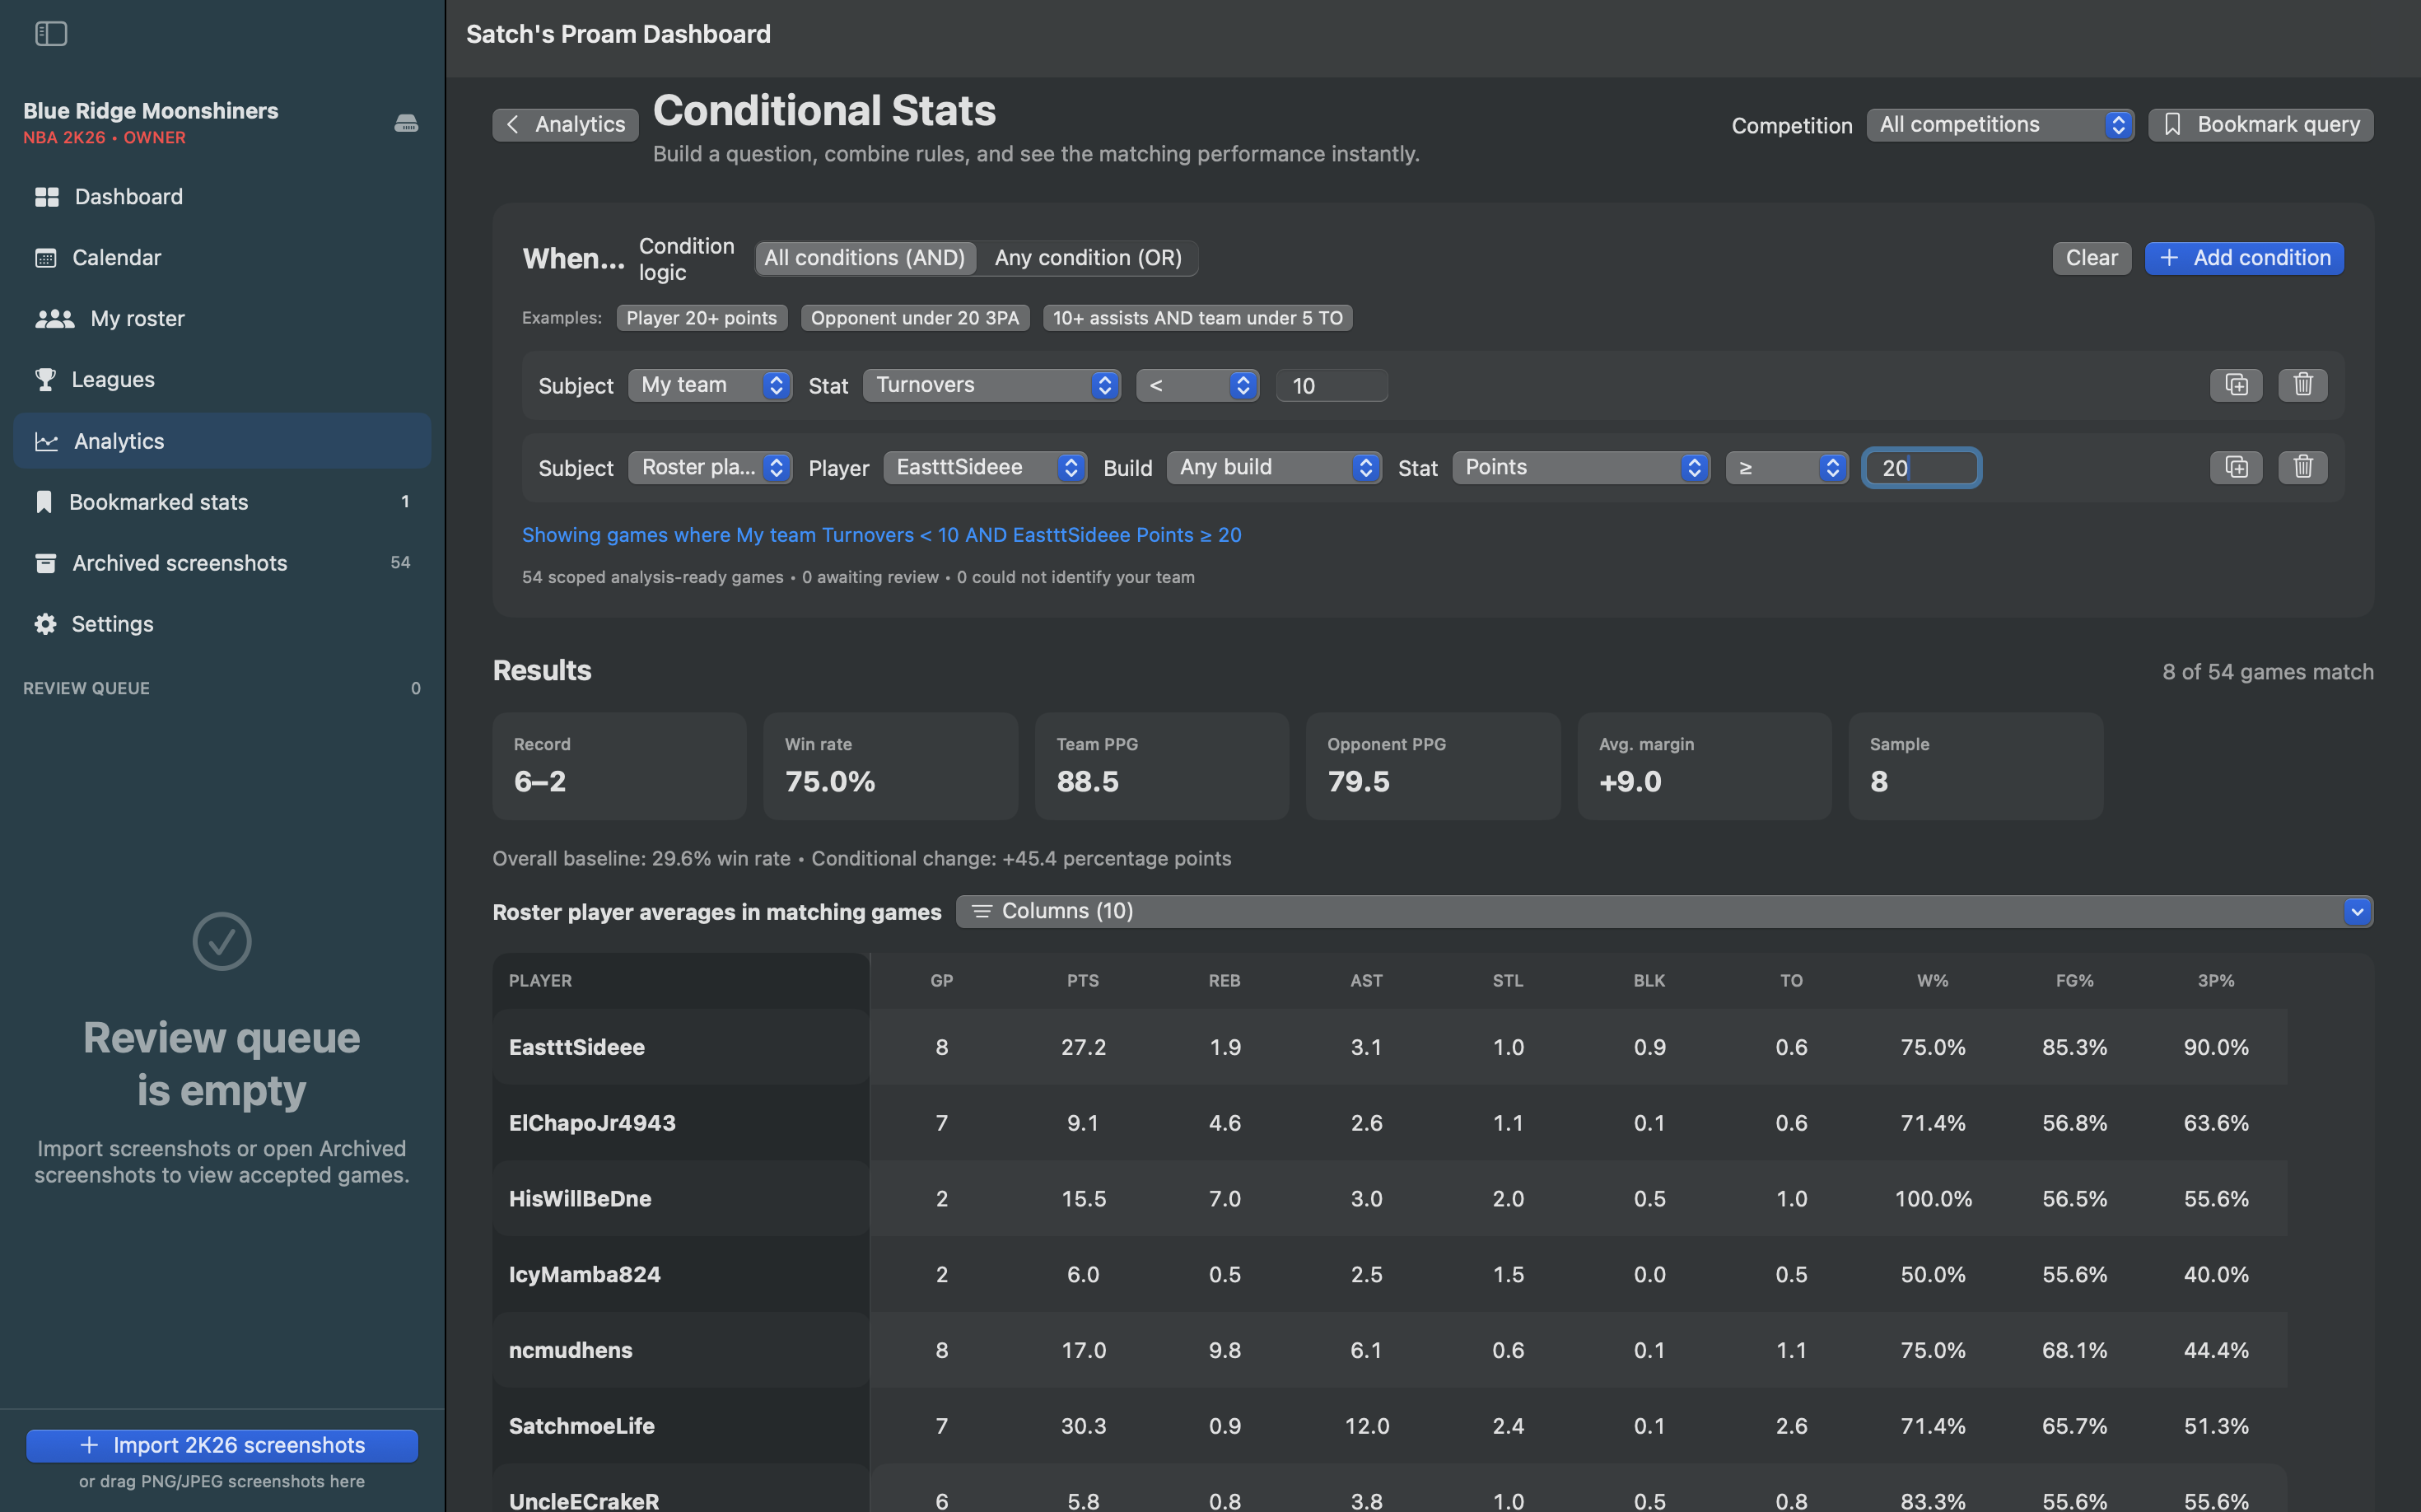Open the Leagues section
2421x1512 pixels.
click(222, 379)
